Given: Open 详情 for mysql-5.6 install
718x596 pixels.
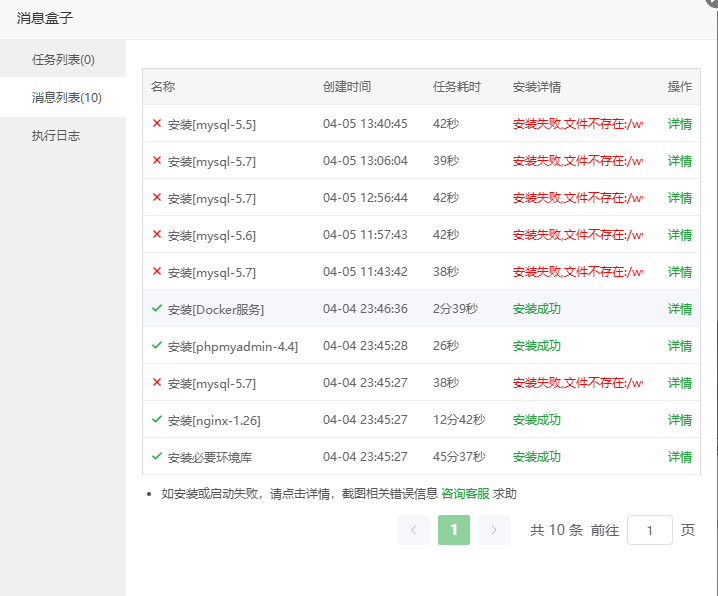Looking at the screenshot, I should click(680, 235).
